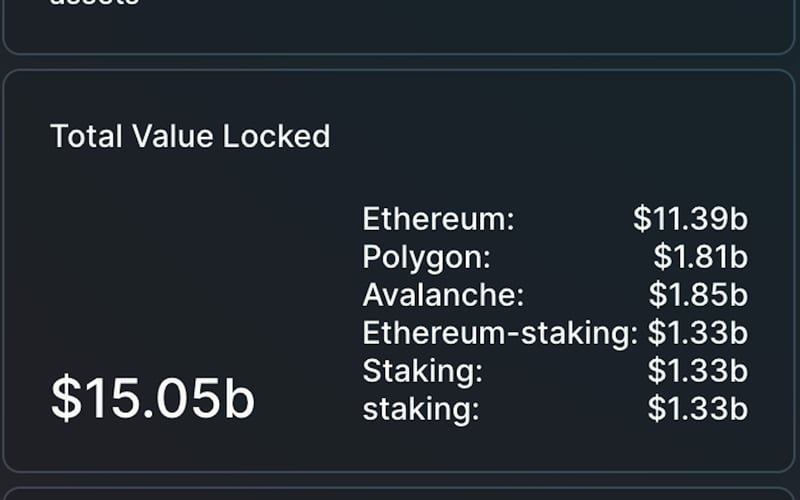Select the capitalized Staking: label
Image resolution: width=800 pixels, height=500 pixels.
pos(423,371)
